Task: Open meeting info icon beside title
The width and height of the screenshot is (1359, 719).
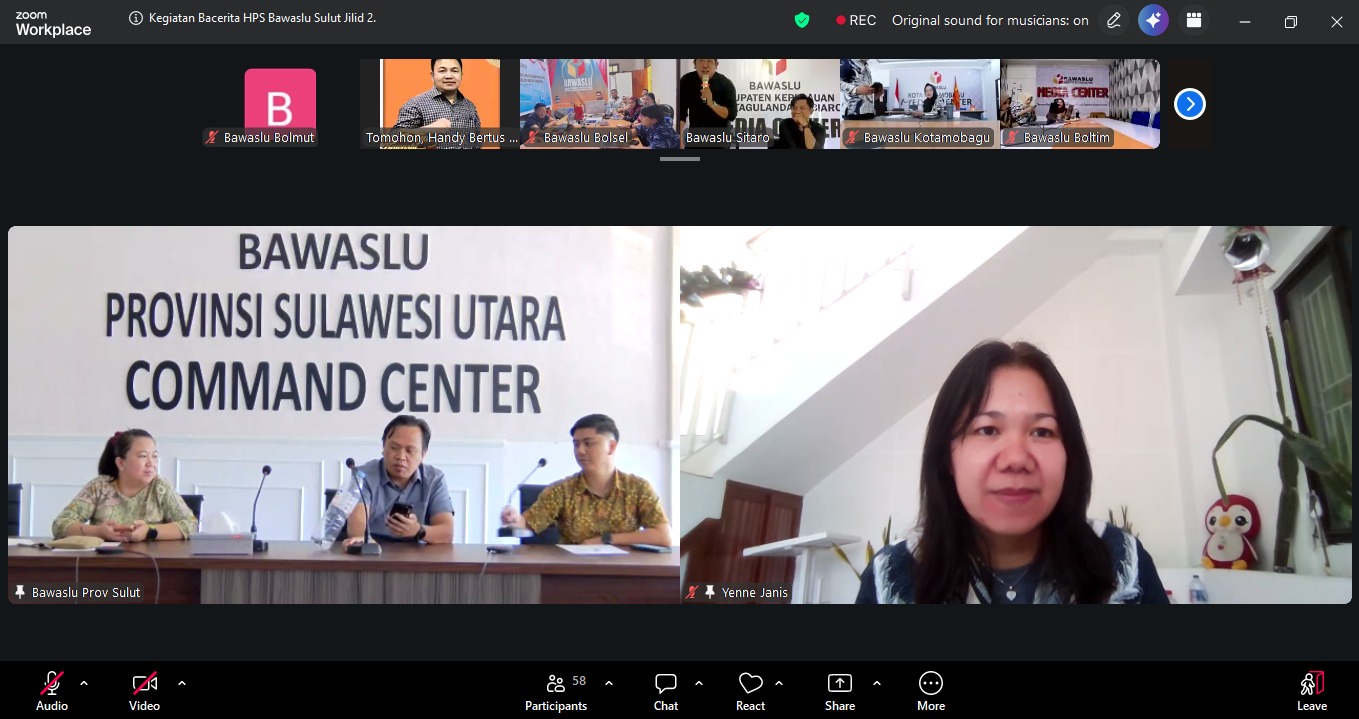Action: coord(136,18)
